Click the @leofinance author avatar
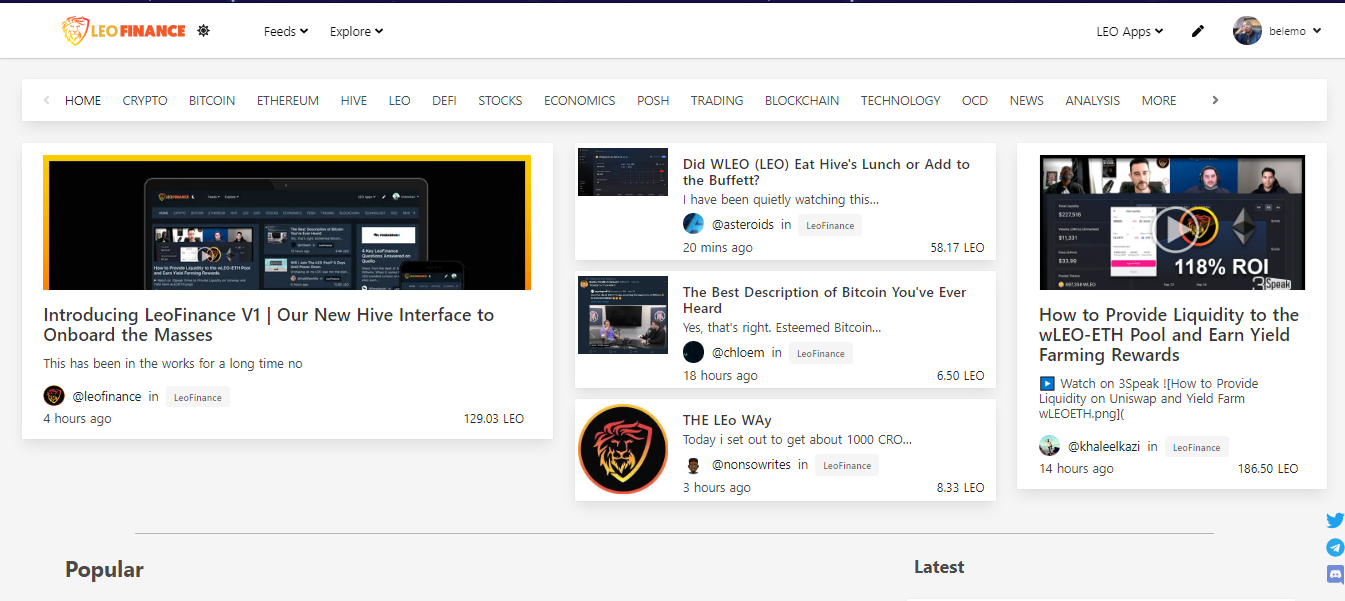 click(54, 396)
